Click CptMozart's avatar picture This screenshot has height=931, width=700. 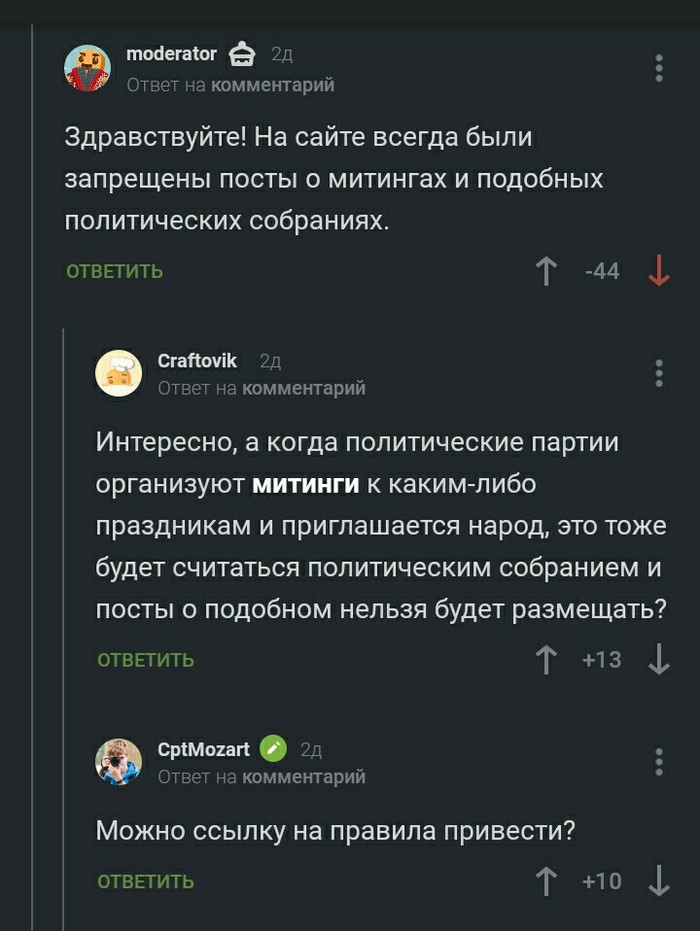pyautogui.click(x=119, y=762)
